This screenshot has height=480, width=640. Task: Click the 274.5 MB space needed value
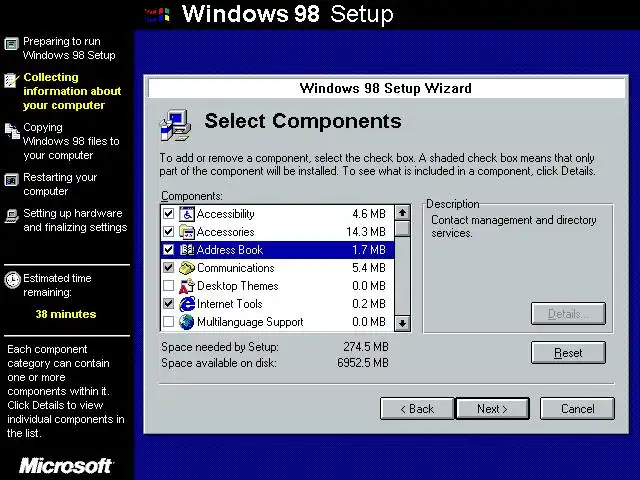[x=366, y=347]
